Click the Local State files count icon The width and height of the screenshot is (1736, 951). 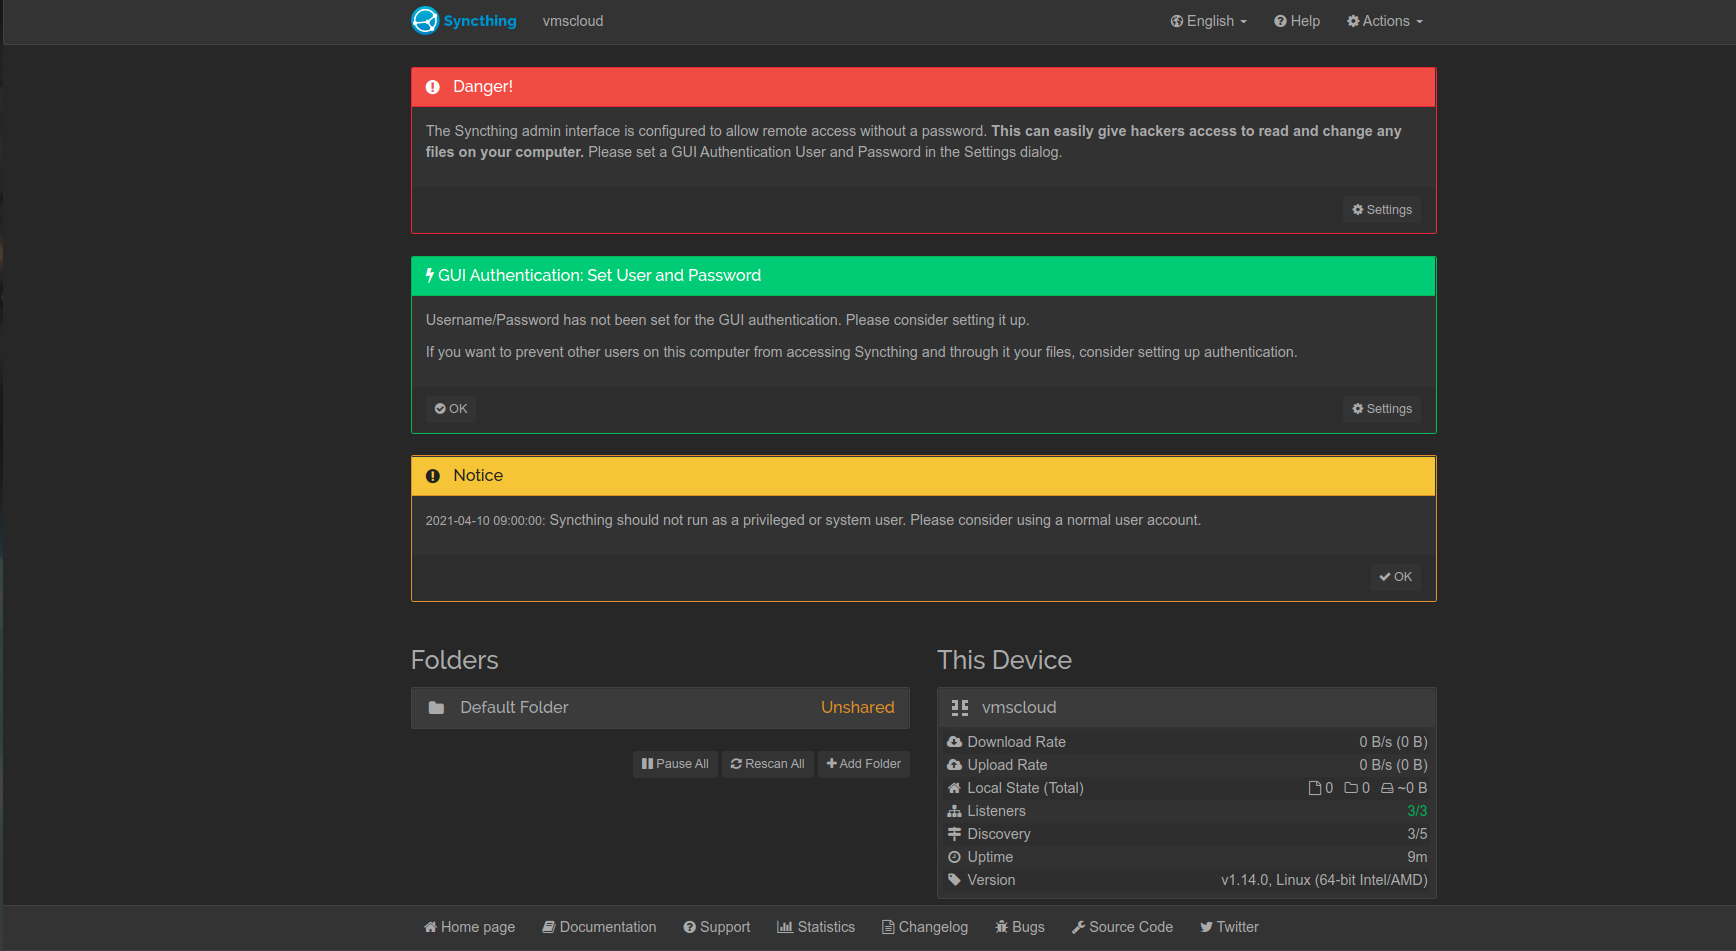click(x=1315, y=788)
